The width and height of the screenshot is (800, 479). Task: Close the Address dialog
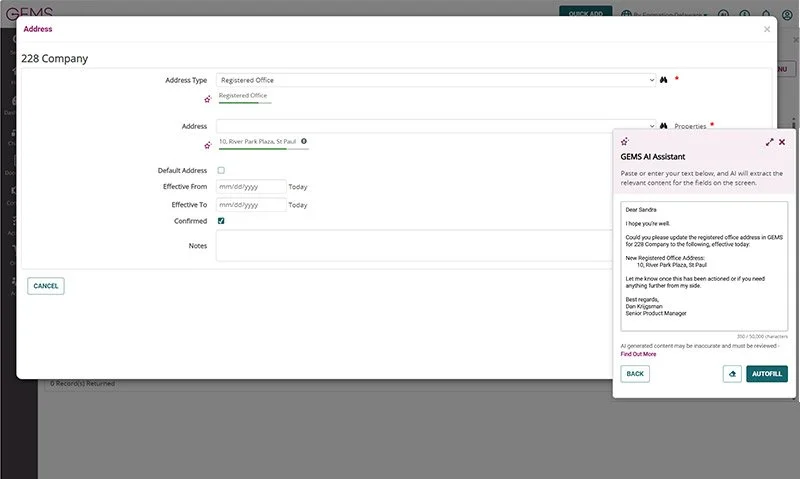click(767, 30)
